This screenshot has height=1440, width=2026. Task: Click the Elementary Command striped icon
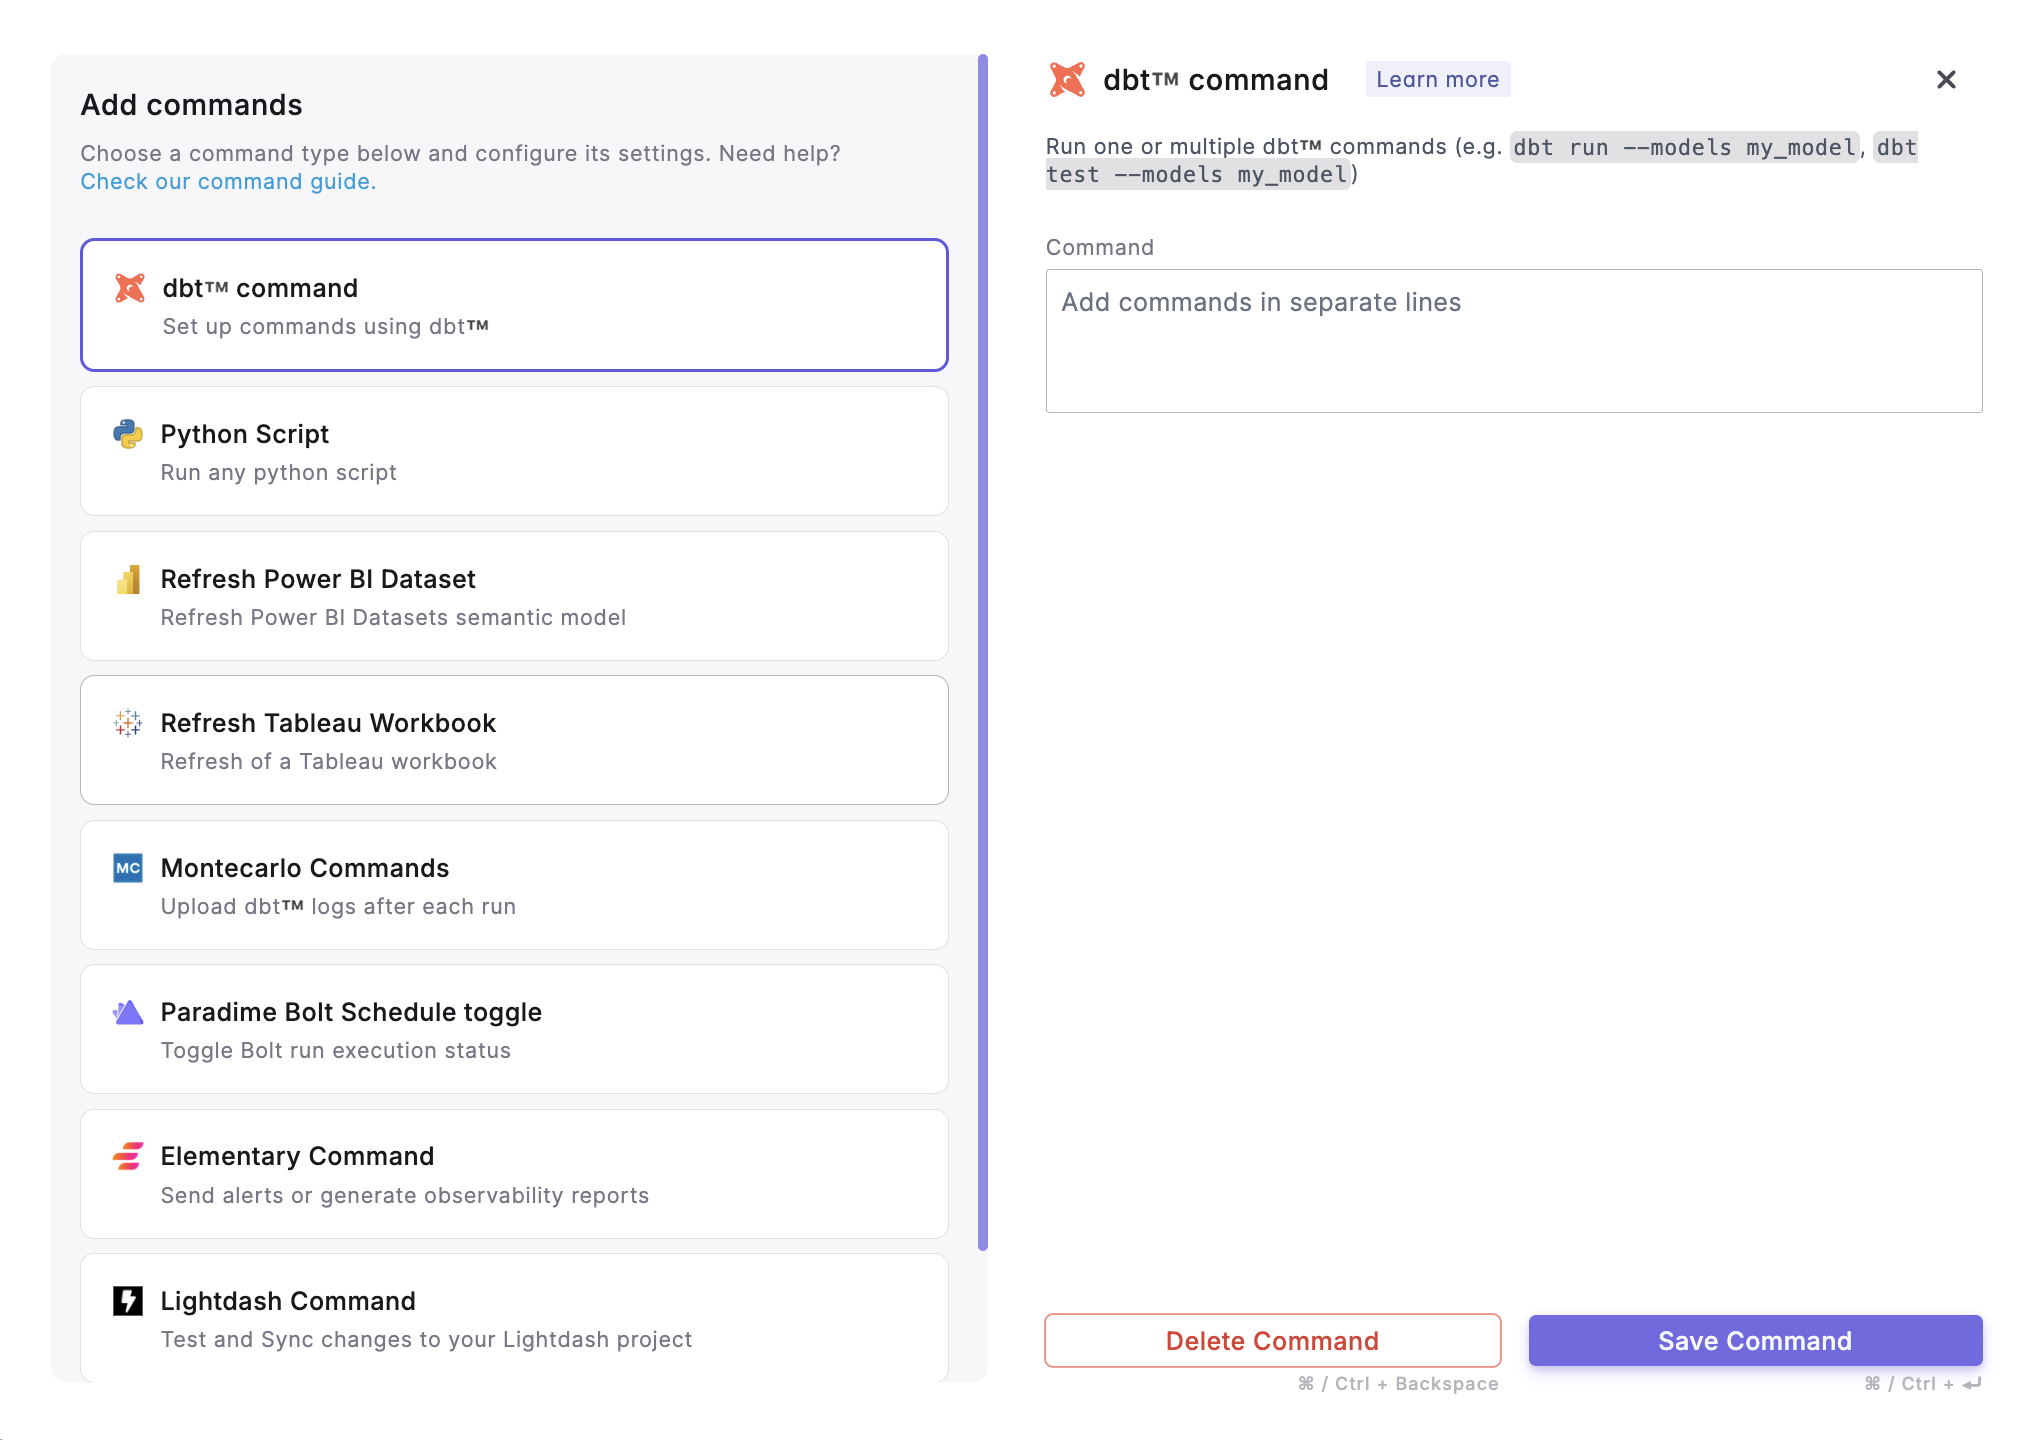point(128,1156)
